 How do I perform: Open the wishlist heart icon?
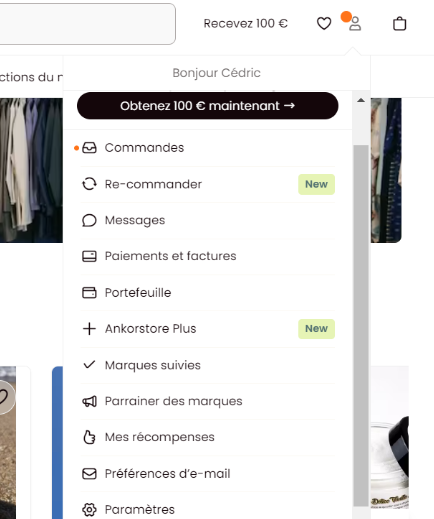[324, 24]
